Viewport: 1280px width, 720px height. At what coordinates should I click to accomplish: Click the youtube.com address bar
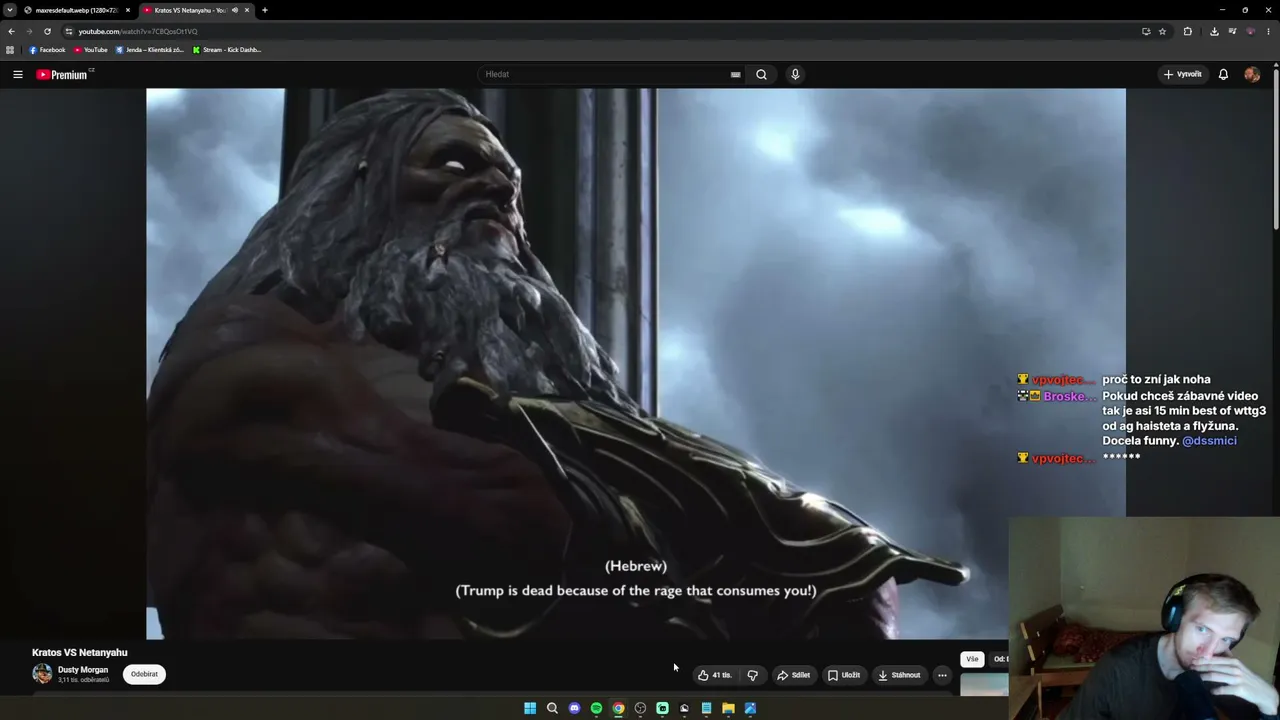pos(600,31)
